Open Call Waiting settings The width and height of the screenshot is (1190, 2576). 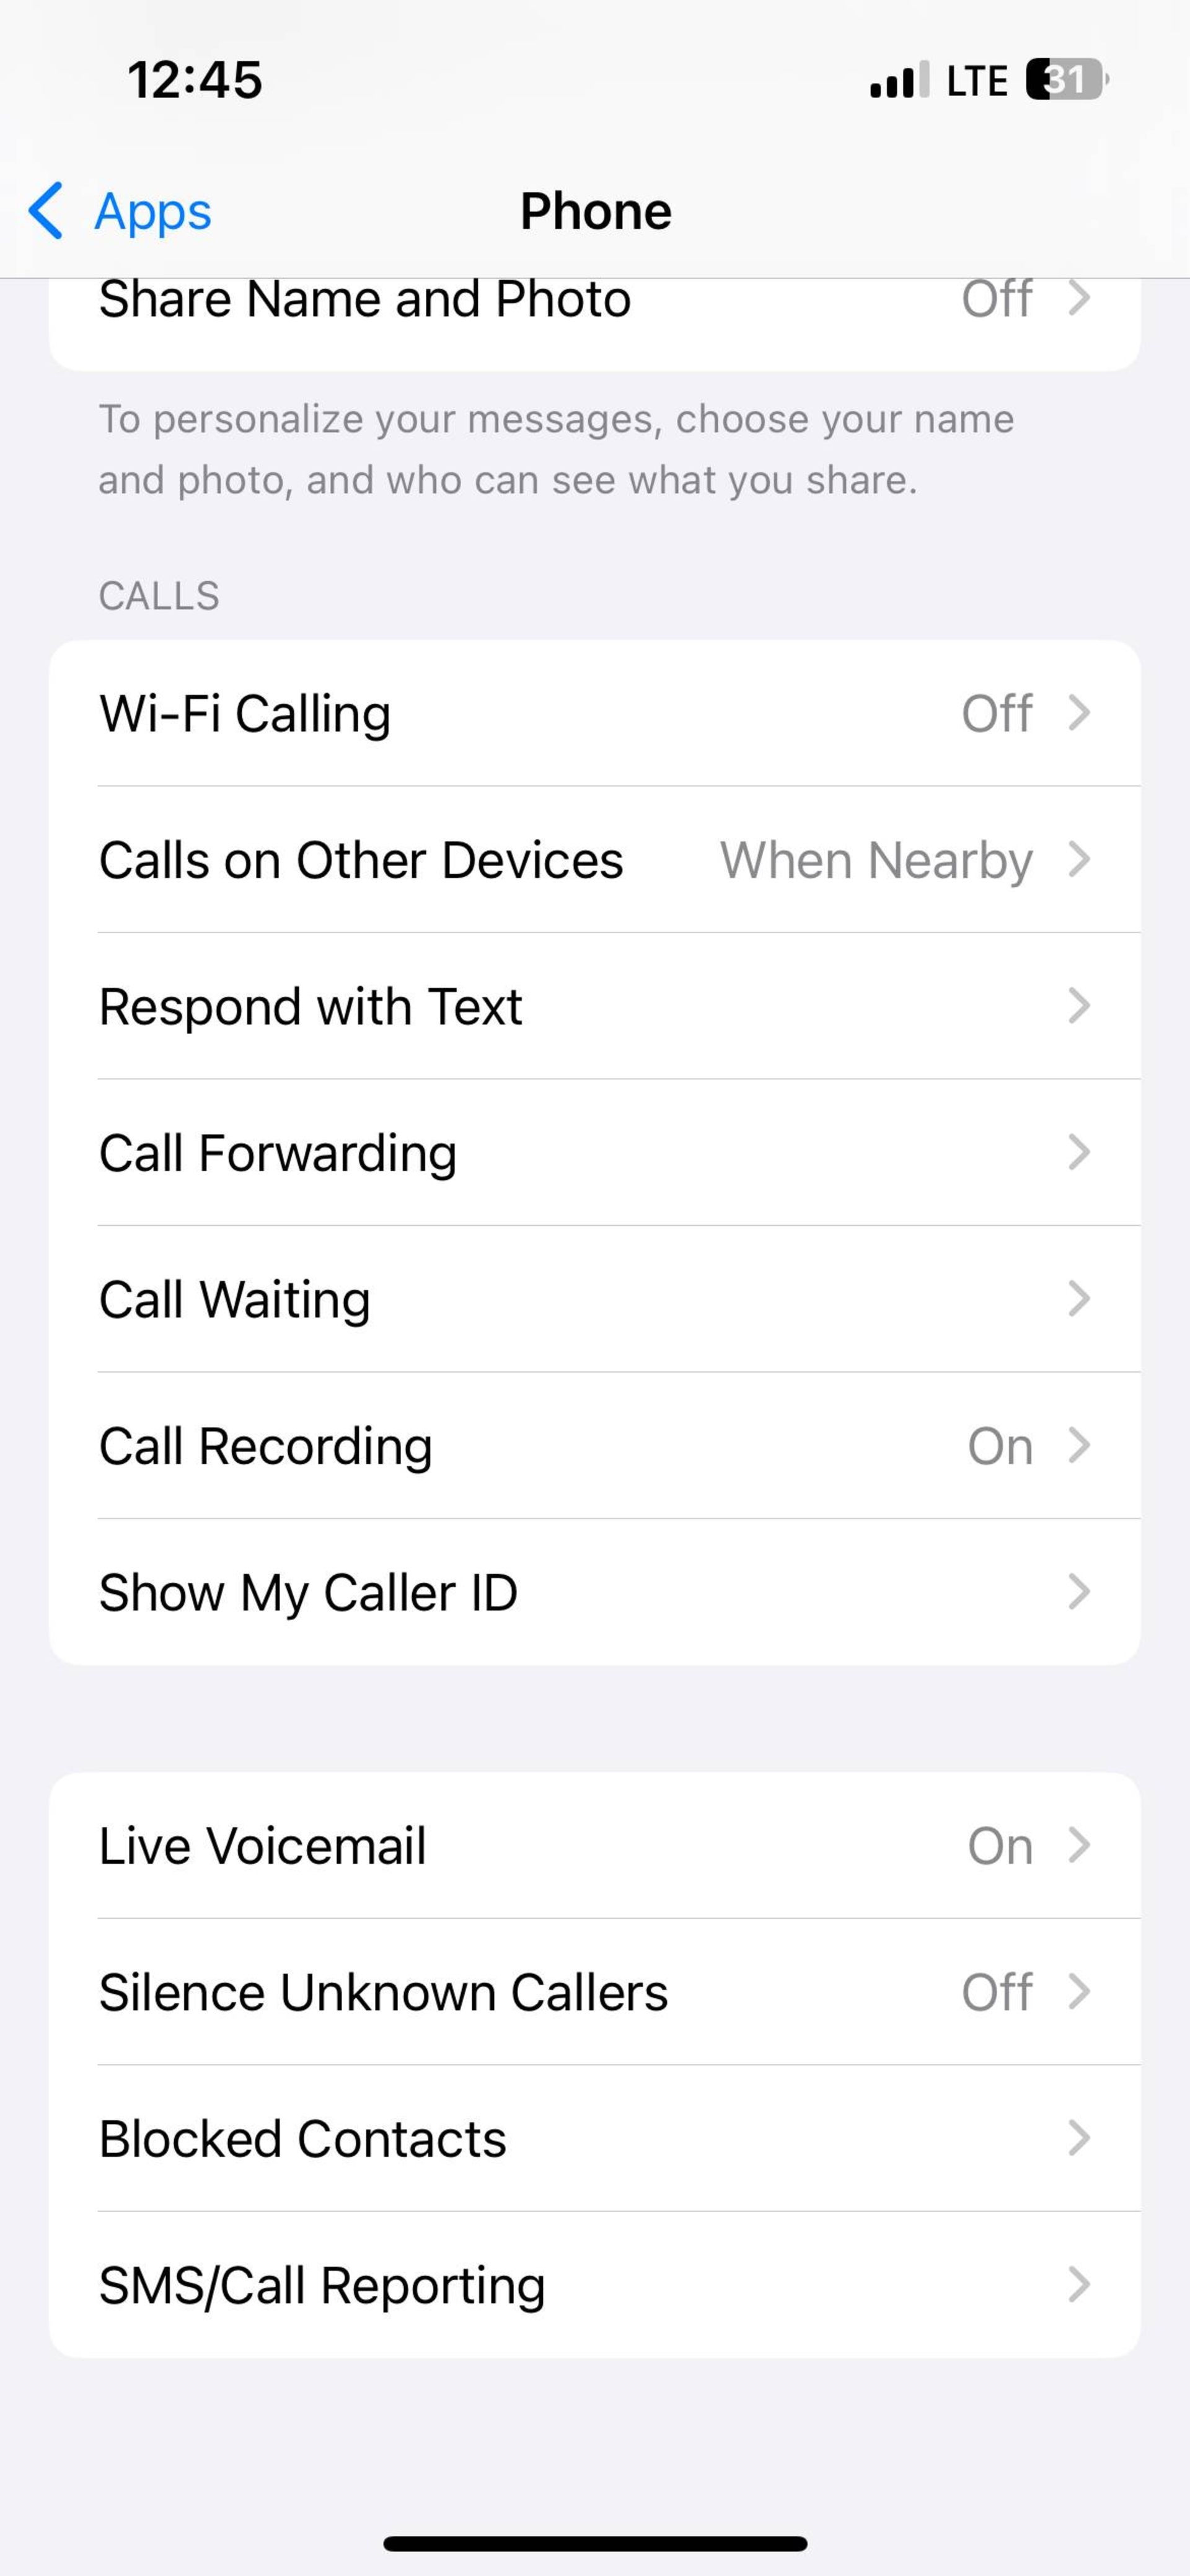coord(594,1298)
